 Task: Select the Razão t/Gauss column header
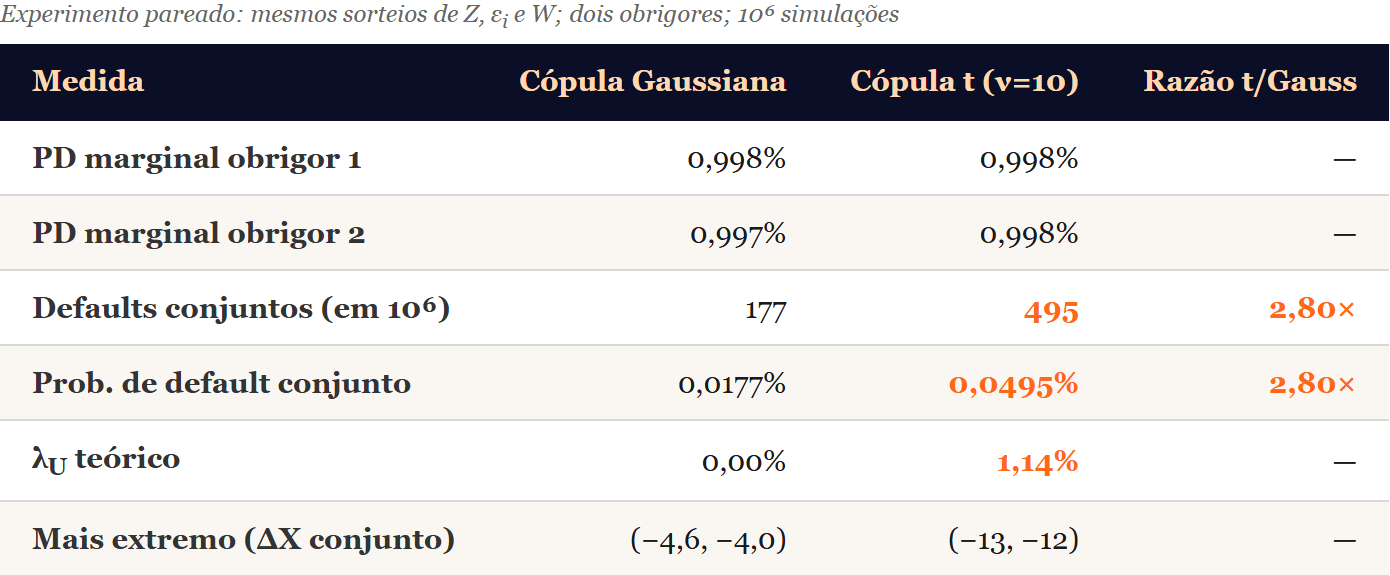point(1250,81)
